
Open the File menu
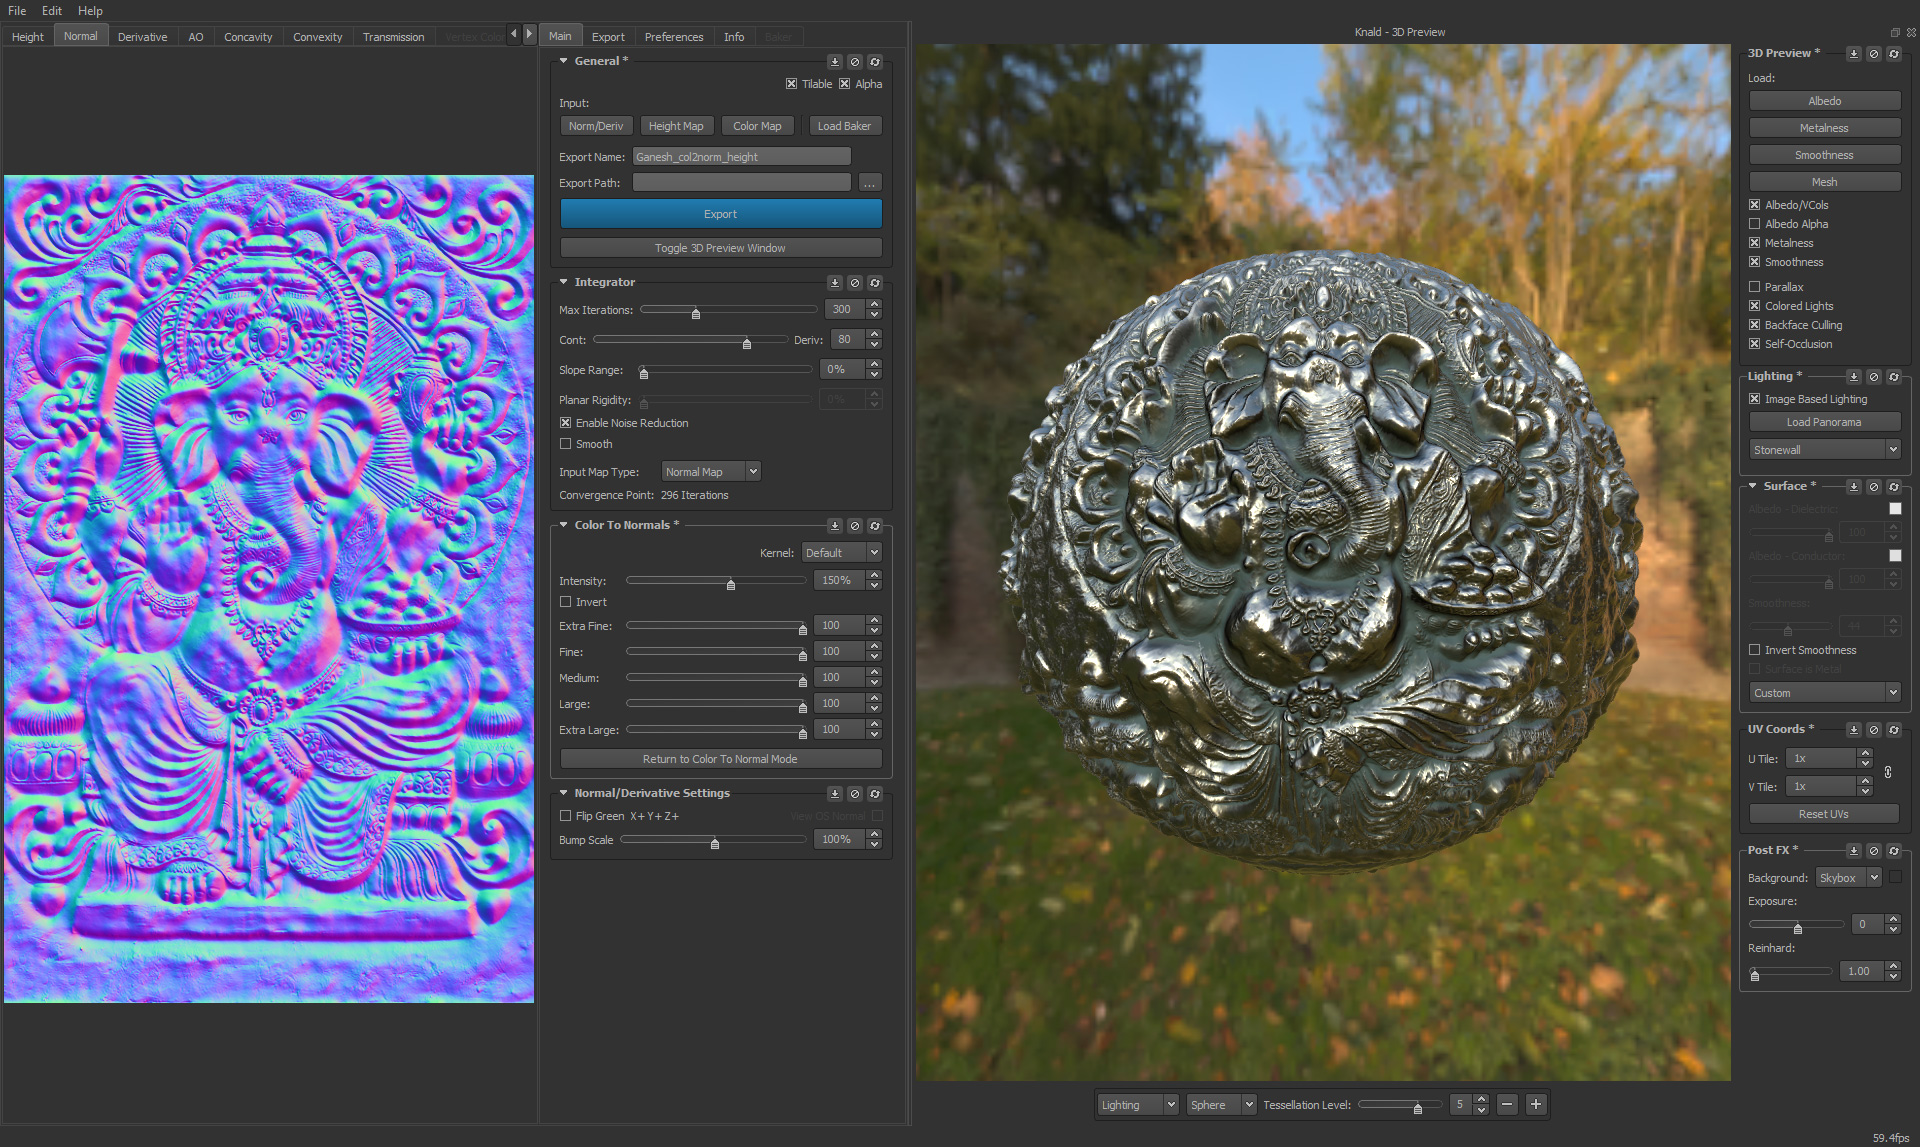point(17,11)
